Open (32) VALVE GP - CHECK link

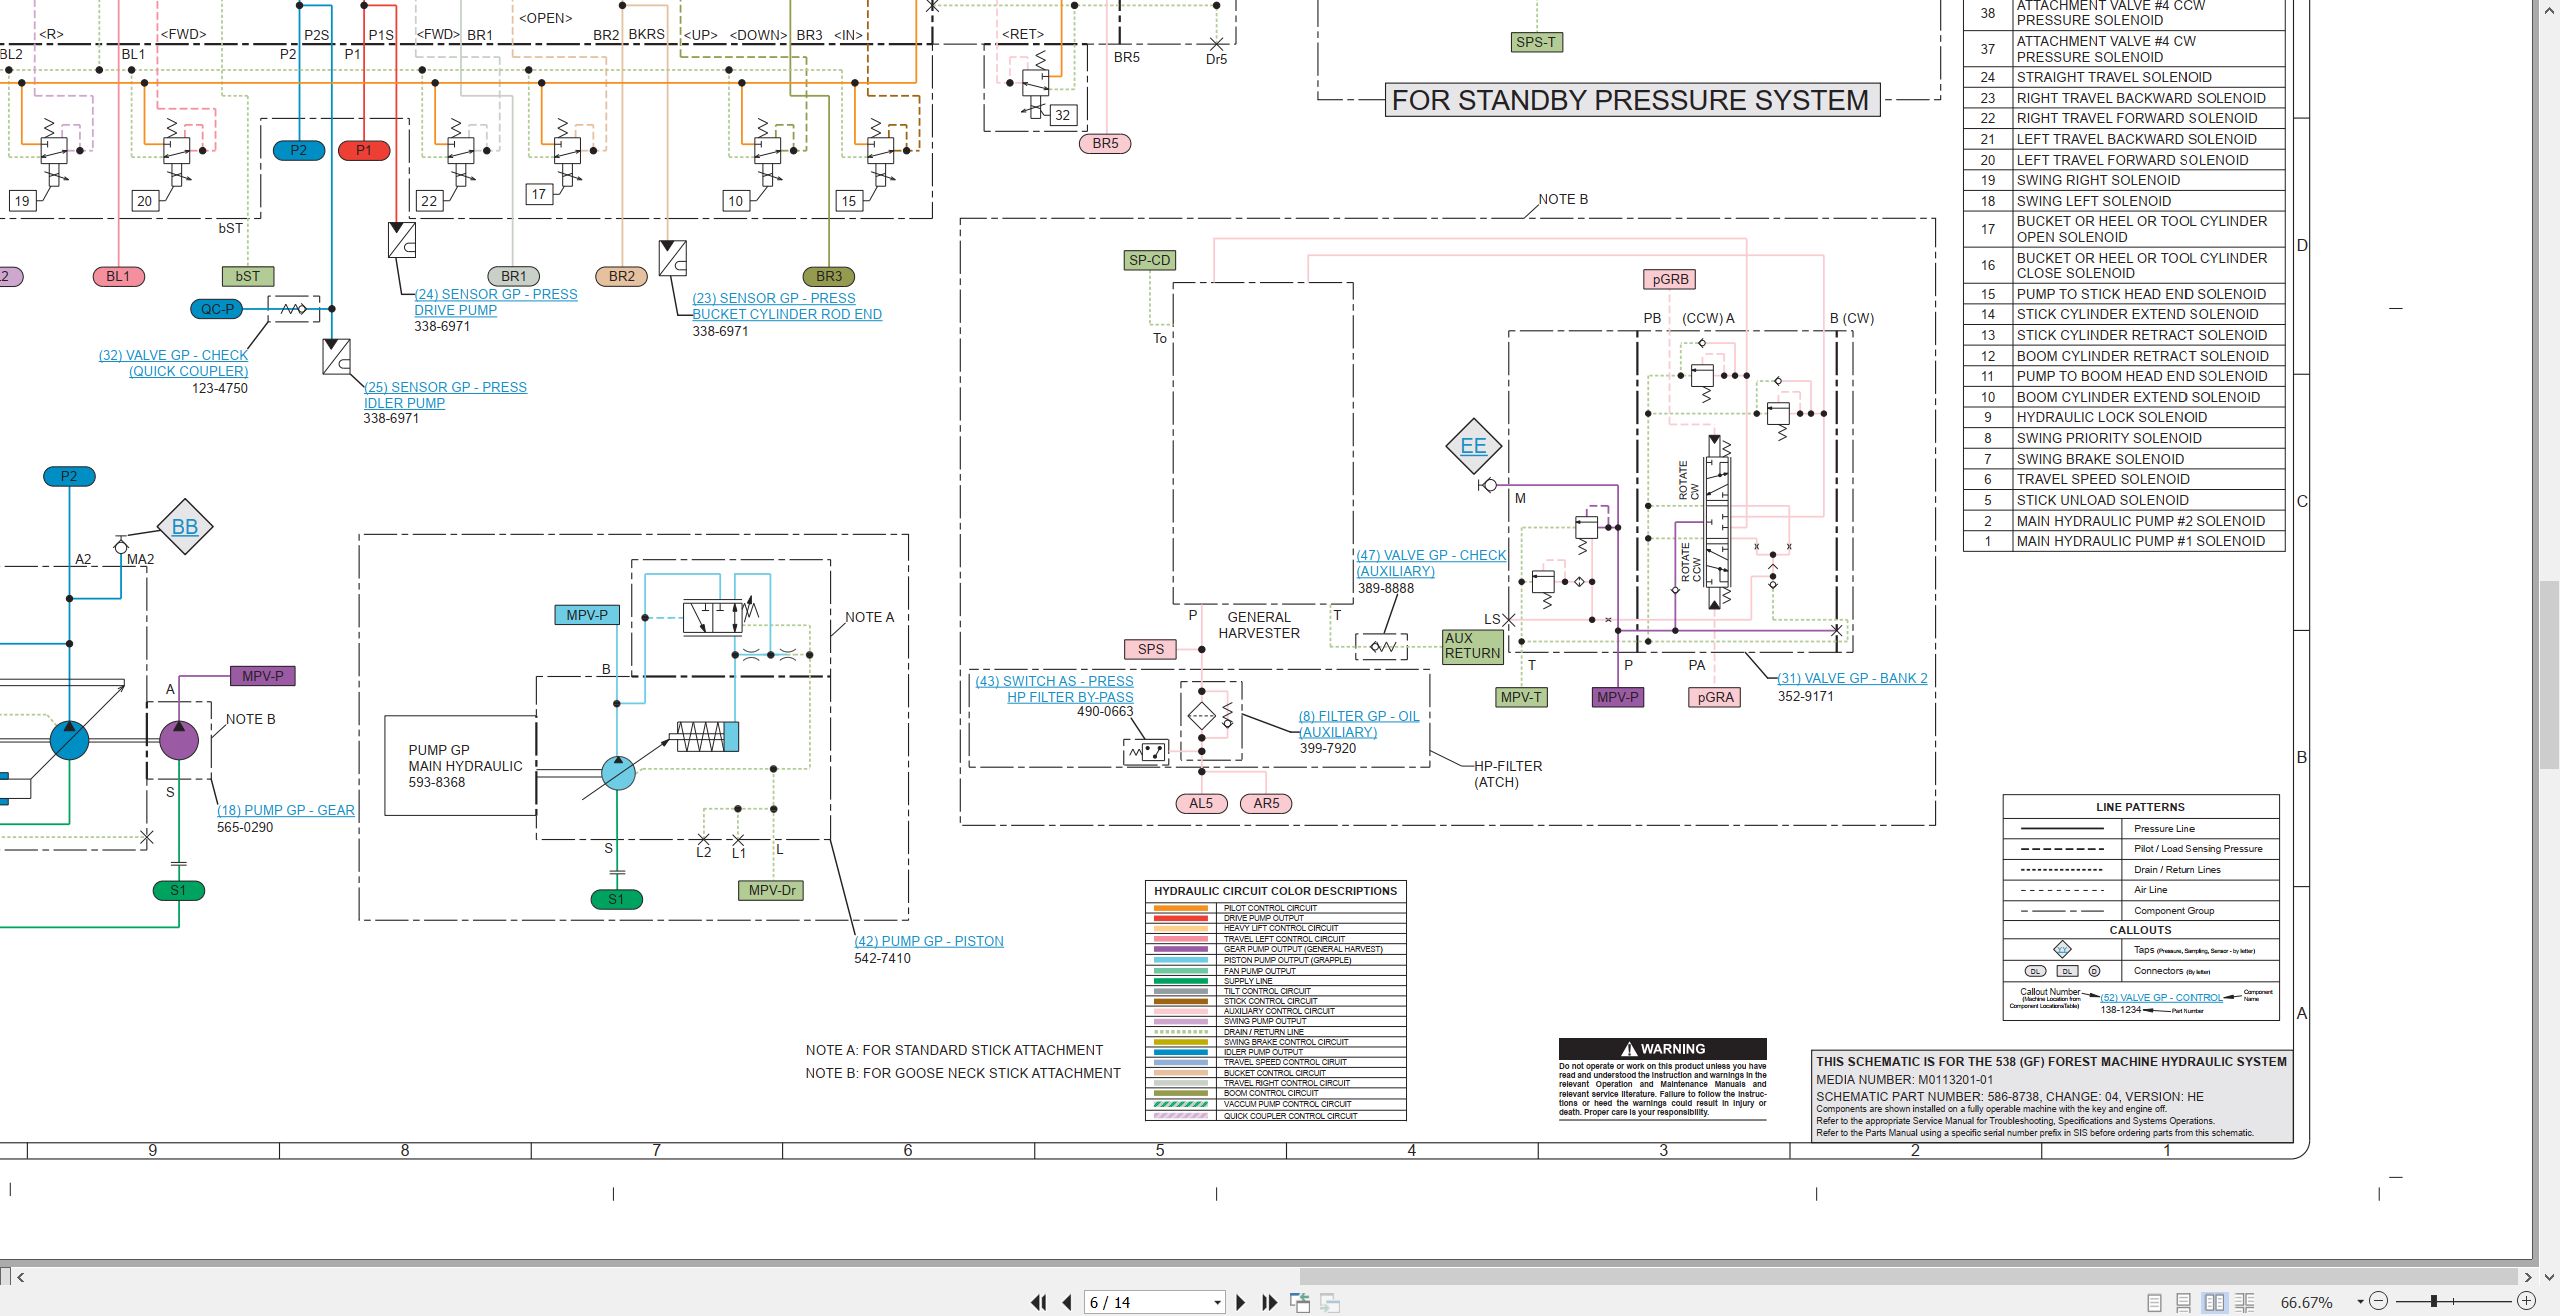click(x=173, y=363)
